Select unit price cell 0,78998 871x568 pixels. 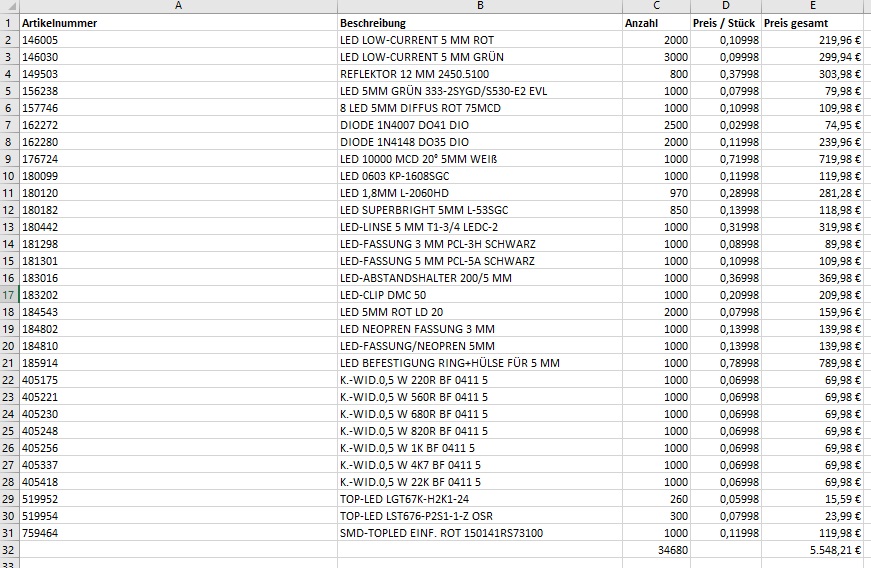tap(725, 363)
